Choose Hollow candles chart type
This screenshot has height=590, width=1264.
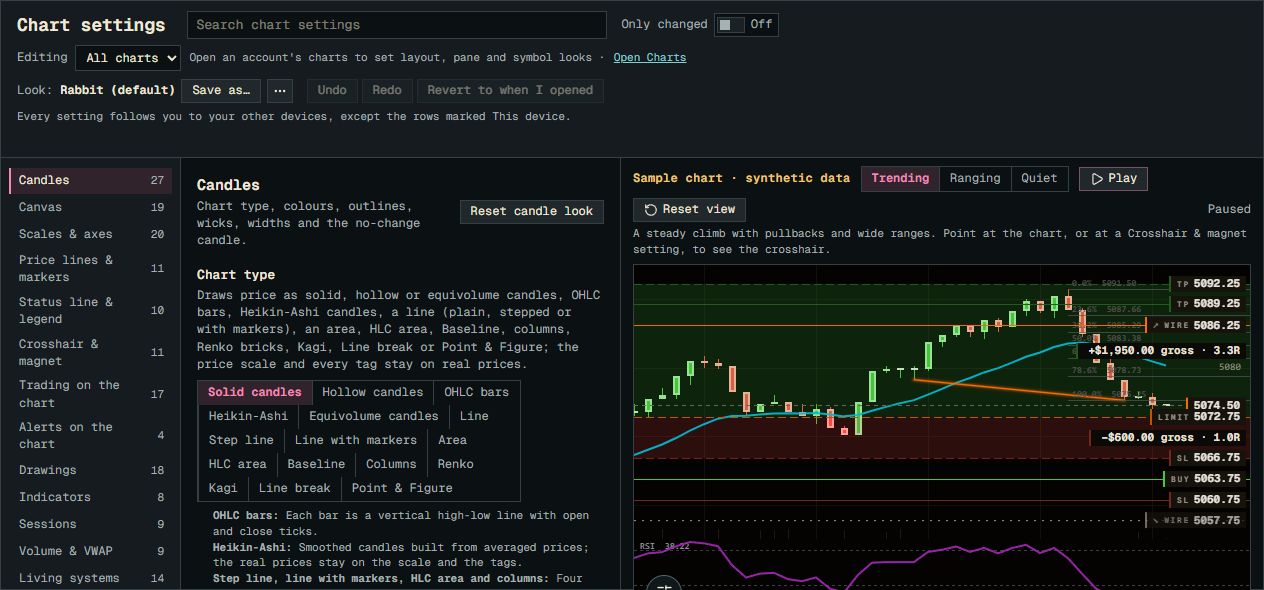coord(372,392)
